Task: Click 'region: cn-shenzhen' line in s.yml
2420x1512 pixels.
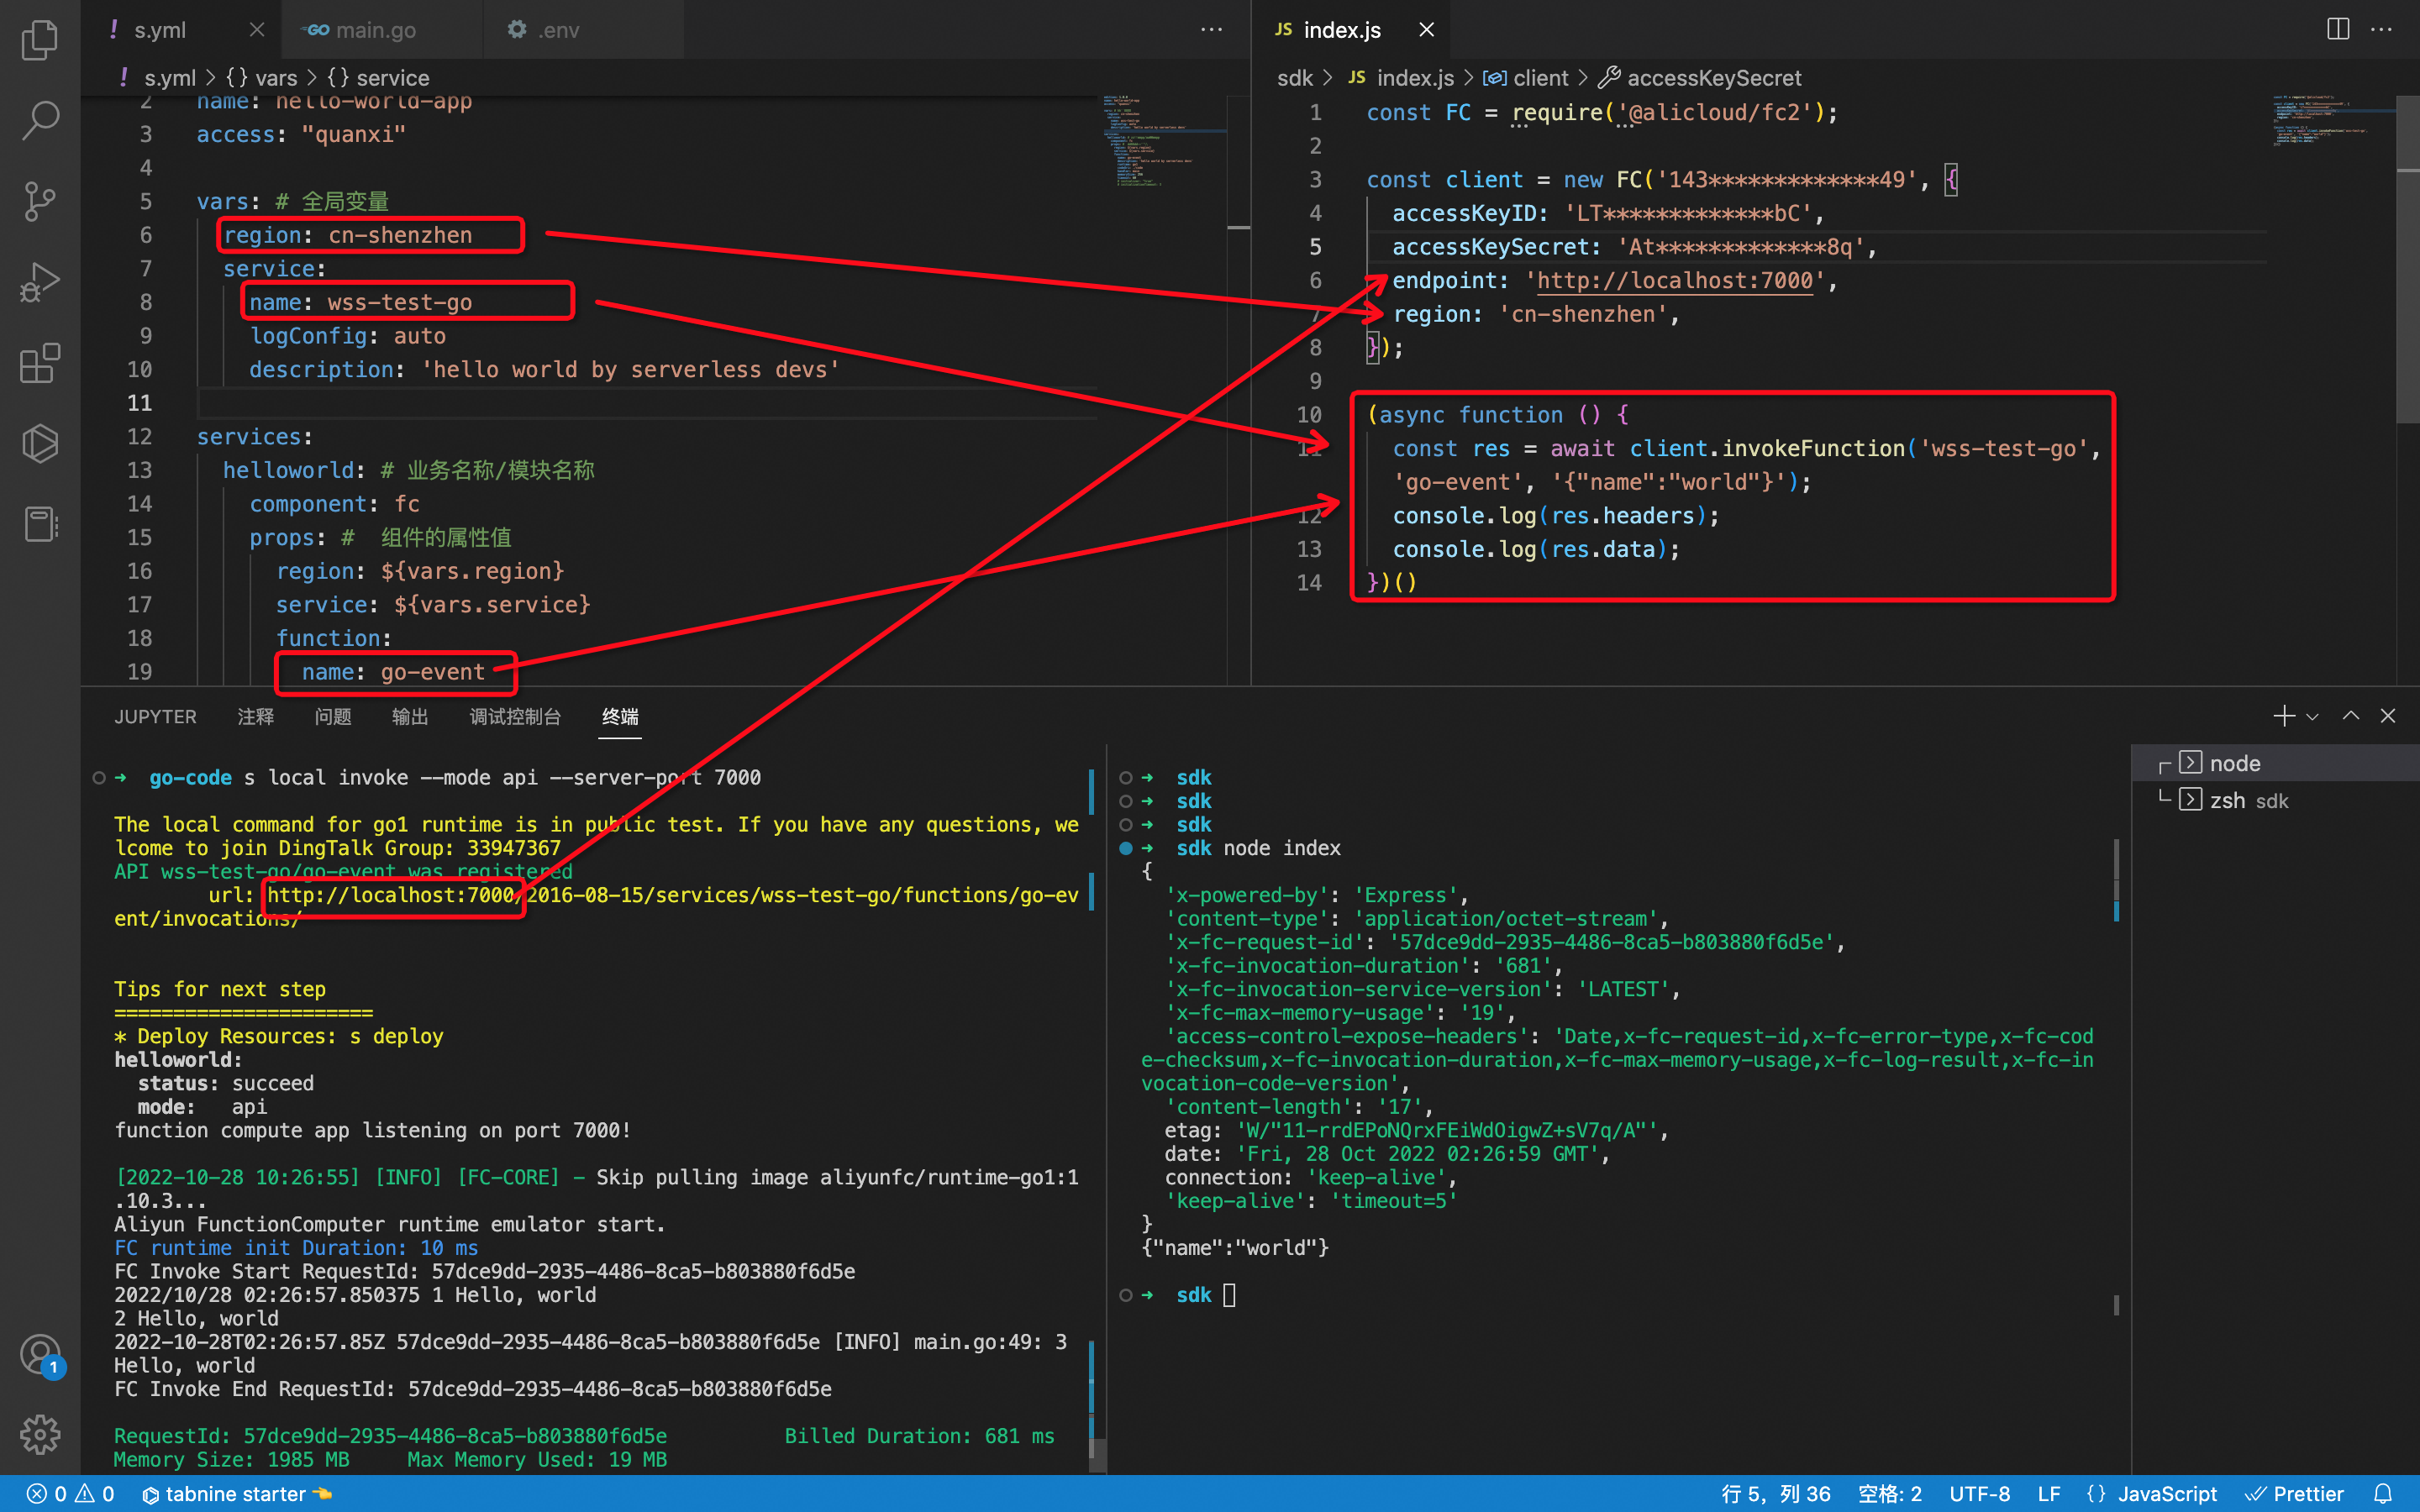Action: click(348, 235)
